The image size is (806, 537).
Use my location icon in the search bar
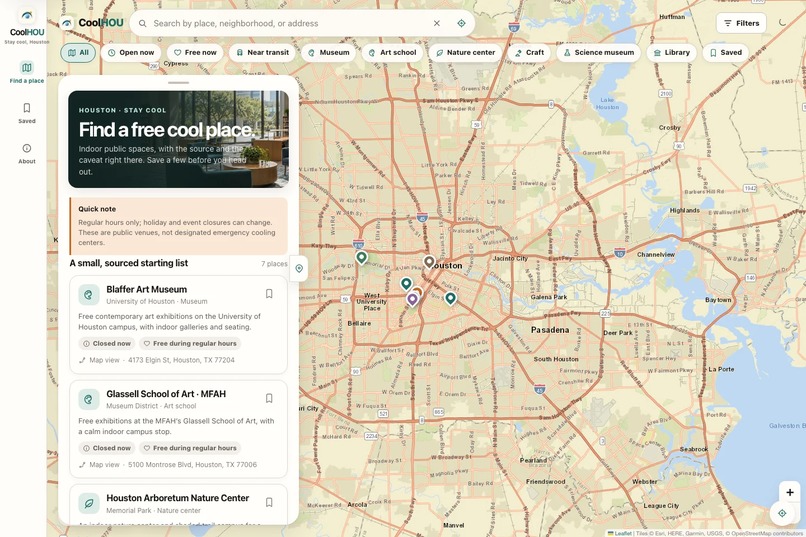tap(461, 23)
